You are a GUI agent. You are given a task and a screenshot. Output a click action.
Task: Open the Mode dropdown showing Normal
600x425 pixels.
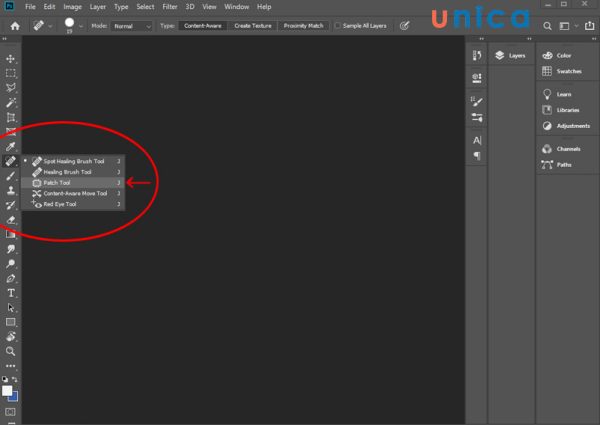tap(131, 26)
